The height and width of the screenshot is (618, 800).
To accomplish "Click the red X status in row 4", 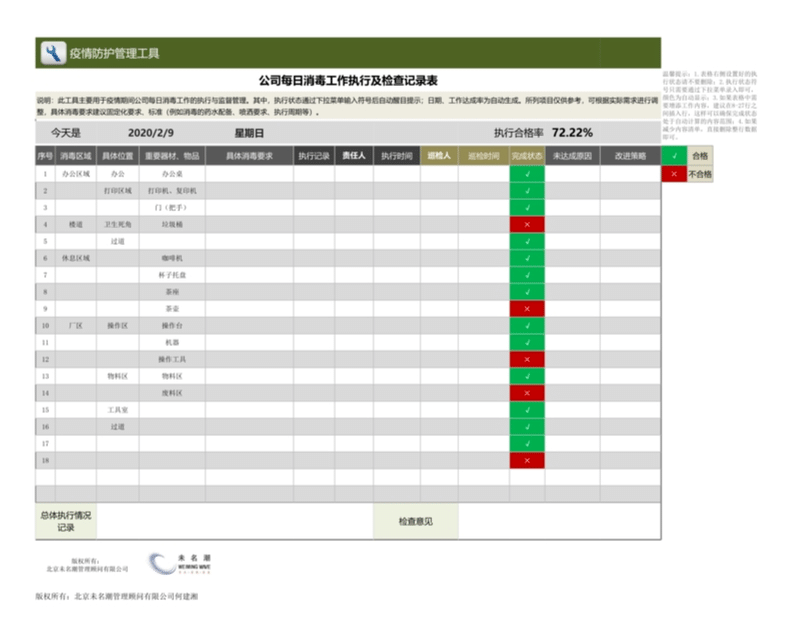I will [x=527, y=224].
